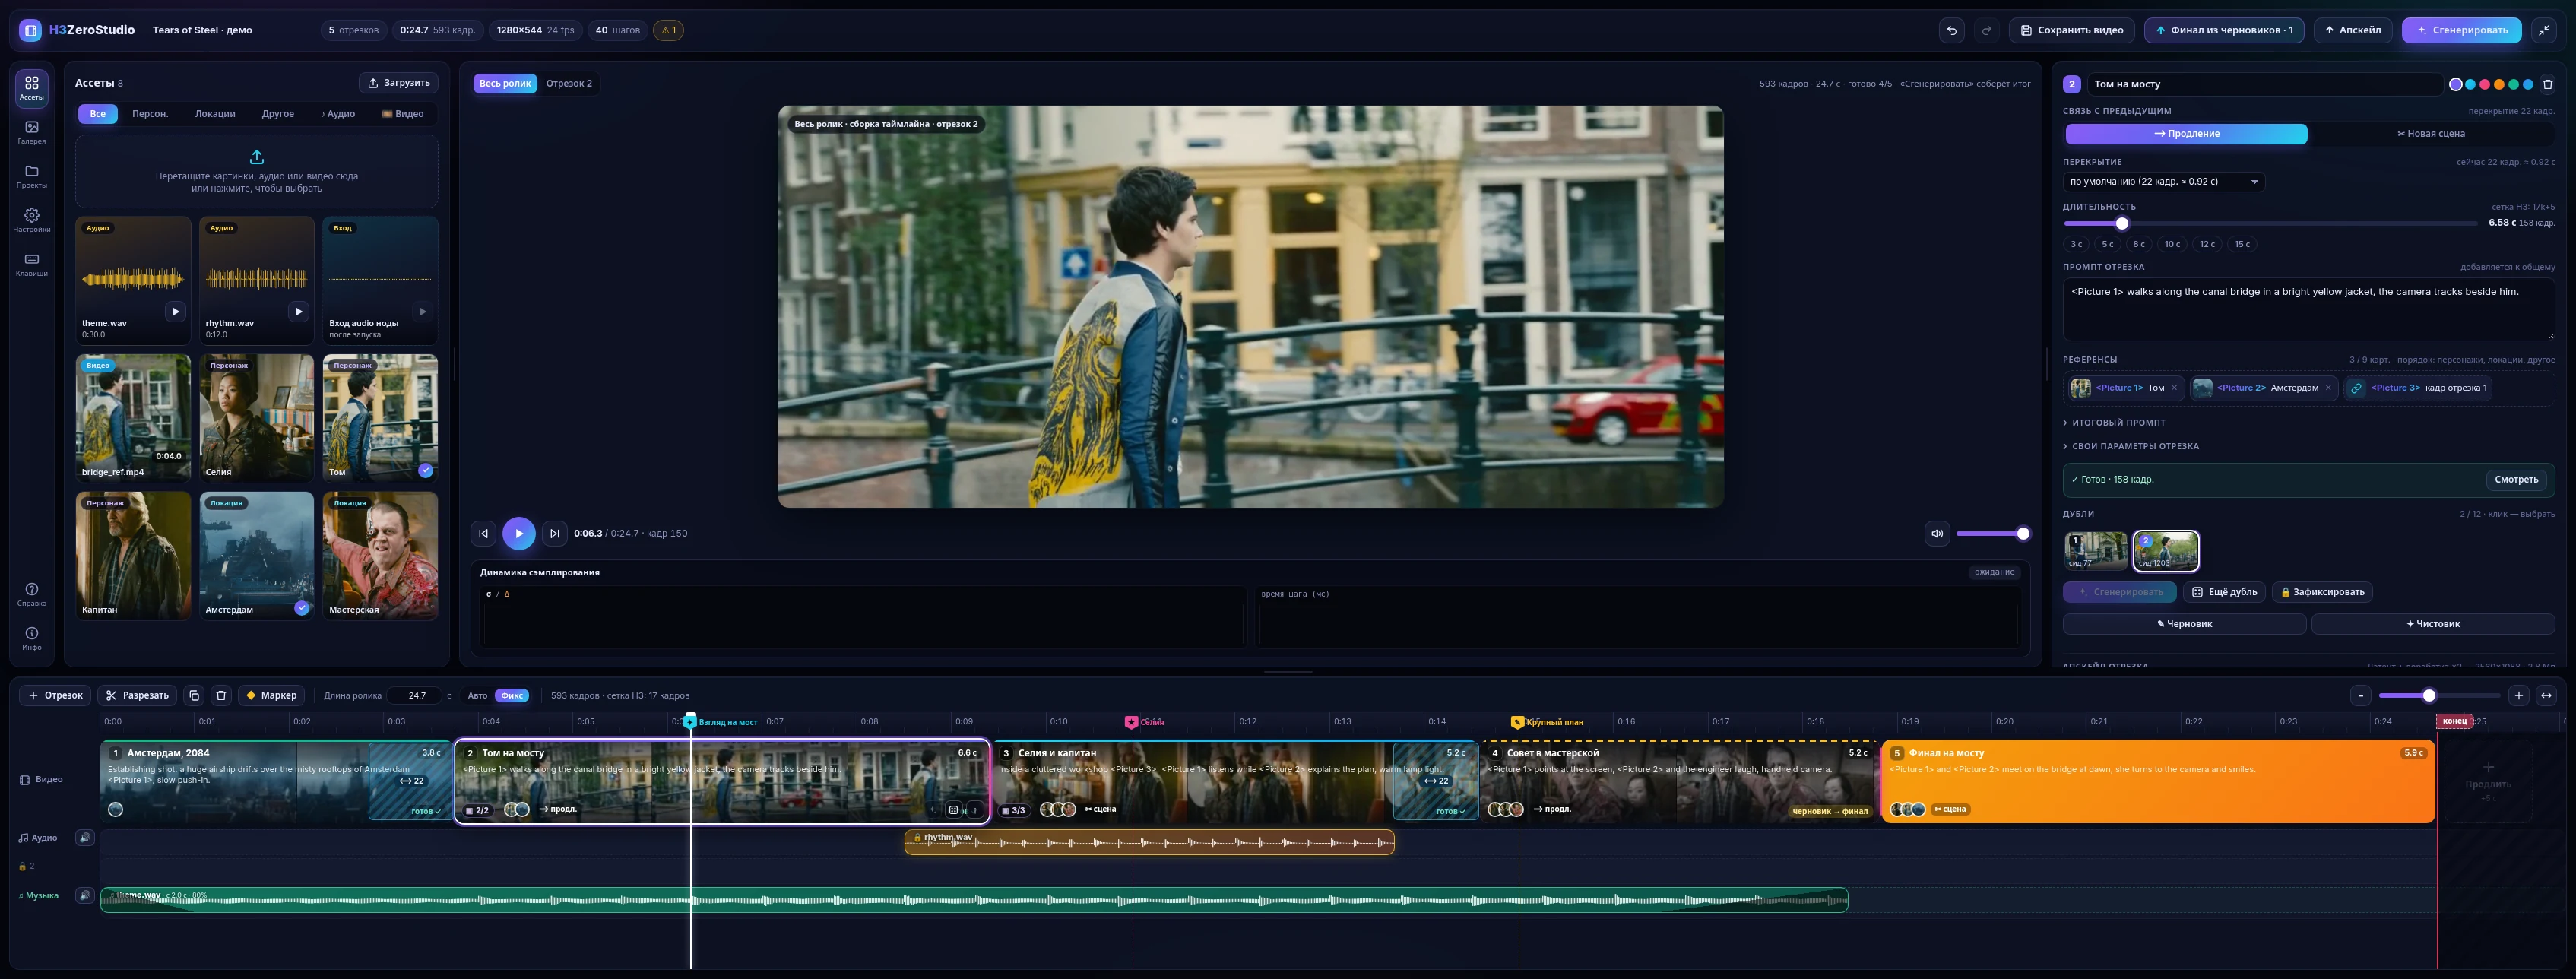This screenshot has width=2576, height=979.
Task: Mute the Музыка track speaker
Action: point(85,895)
